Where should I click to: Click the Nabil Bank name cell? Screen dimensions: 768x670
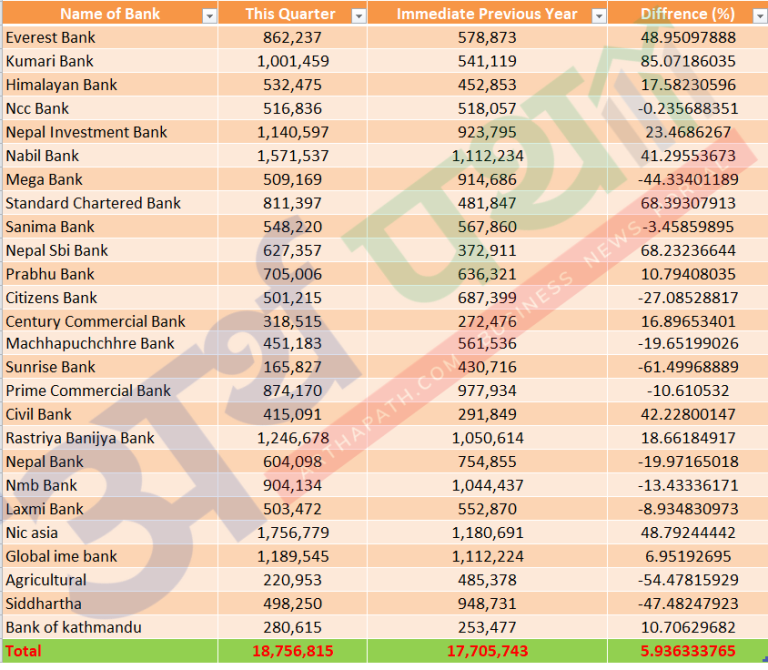(x=110, y=156)
